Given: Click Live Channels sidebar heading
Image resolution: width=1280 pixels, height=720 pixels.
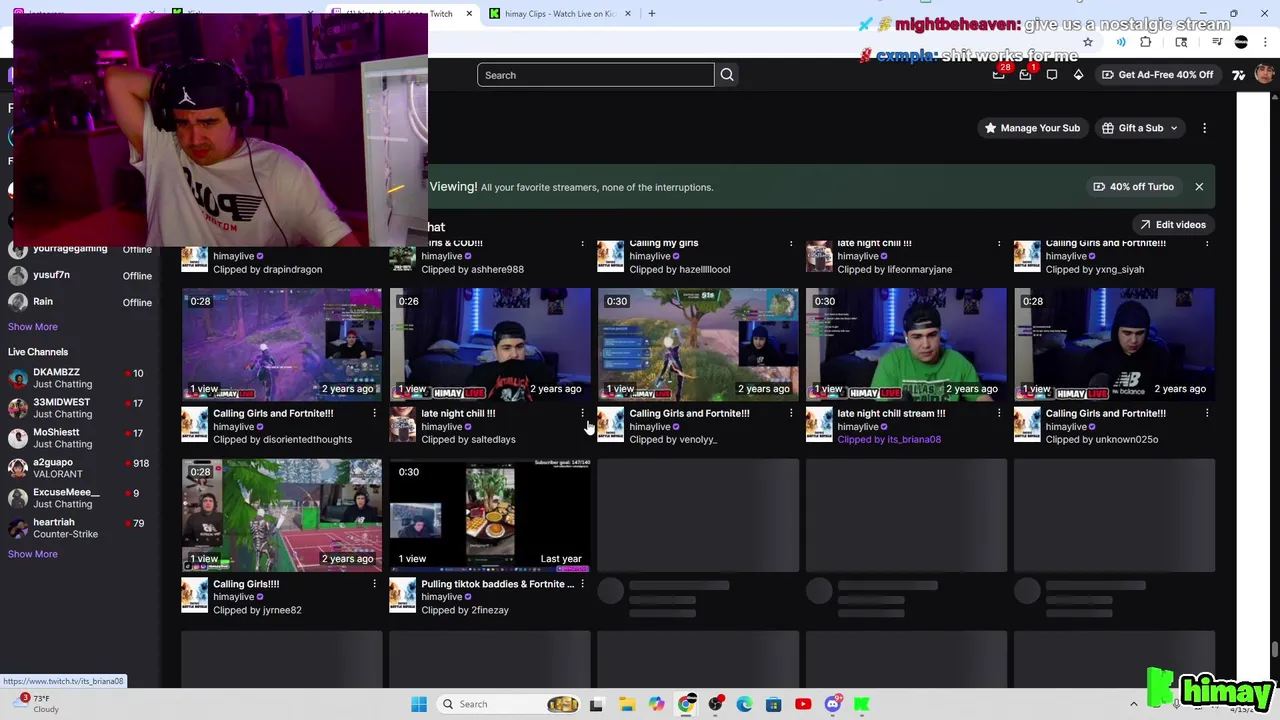Looking at the screenshot, I should (x=38, y=352).
